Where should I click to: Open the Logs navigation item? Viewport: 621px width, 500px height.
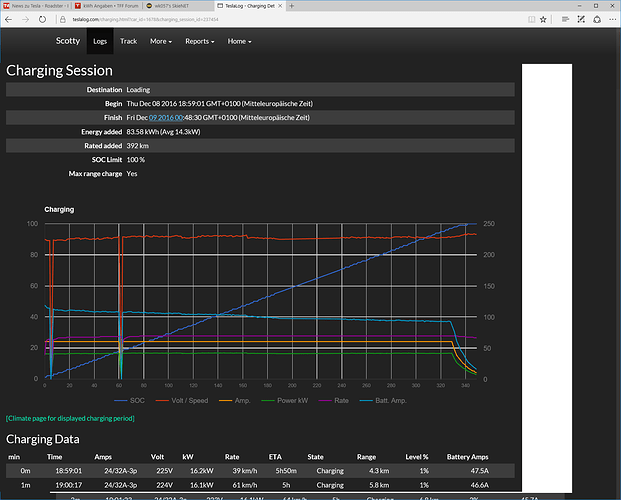click(100, 41)
